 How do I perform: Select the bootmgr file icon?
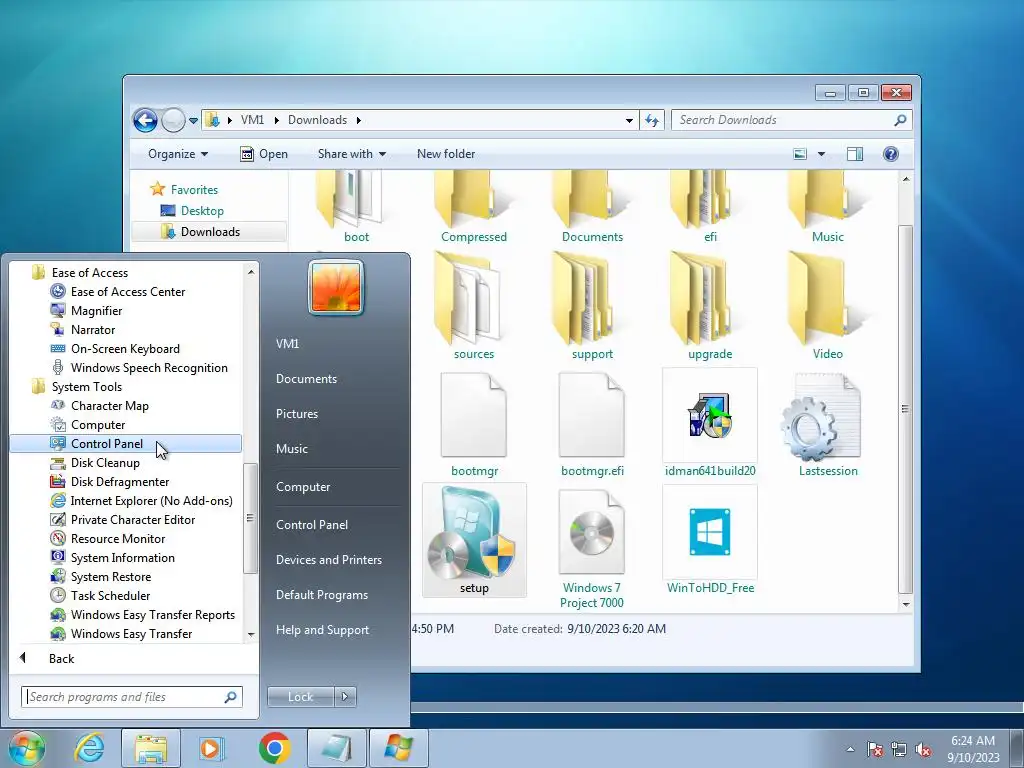click(x=473, y=415)
